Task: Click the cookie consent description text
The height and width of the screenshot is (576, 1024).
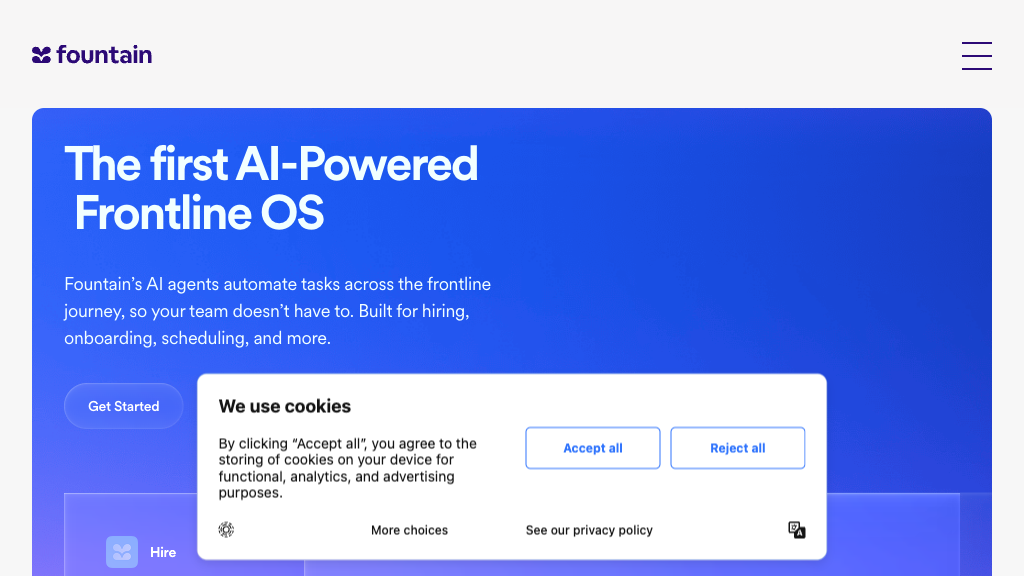Action: [x=348, y=468]
